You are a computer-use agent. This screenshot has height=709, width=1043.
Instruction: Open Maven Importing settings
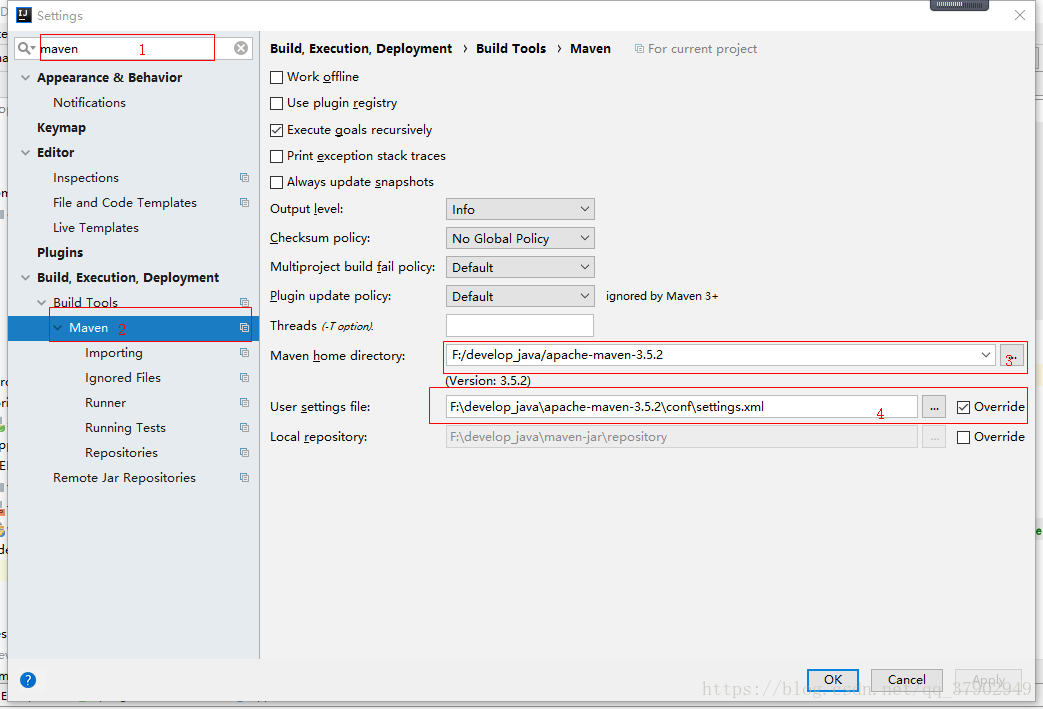coord(114,353)
